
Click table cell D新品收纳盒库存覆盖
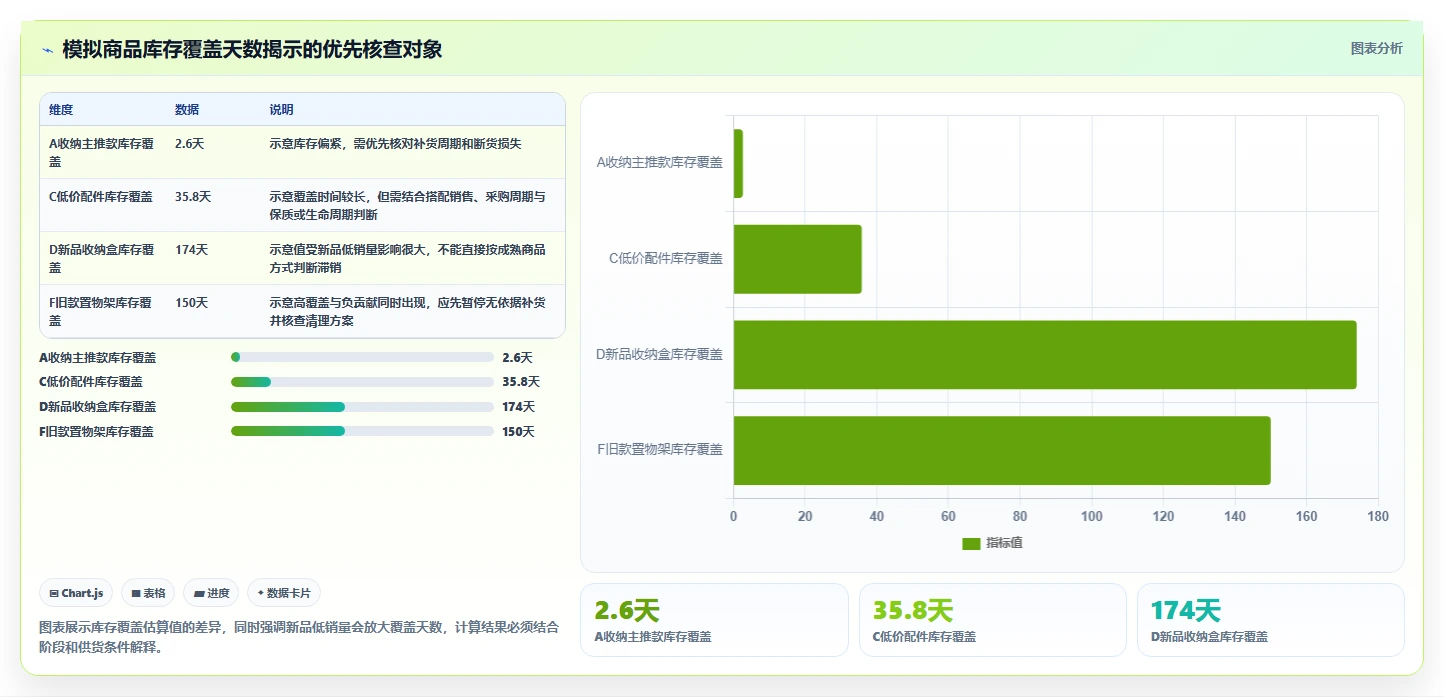pos(102,258)
